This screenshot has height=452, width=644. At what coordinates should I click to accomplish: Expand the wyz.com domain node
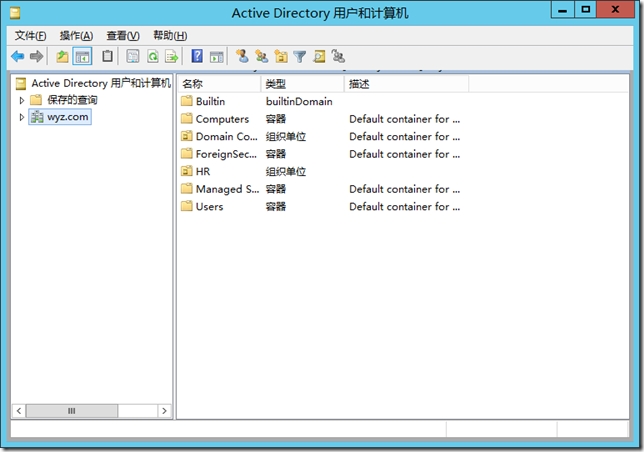[x=22, y=117]
